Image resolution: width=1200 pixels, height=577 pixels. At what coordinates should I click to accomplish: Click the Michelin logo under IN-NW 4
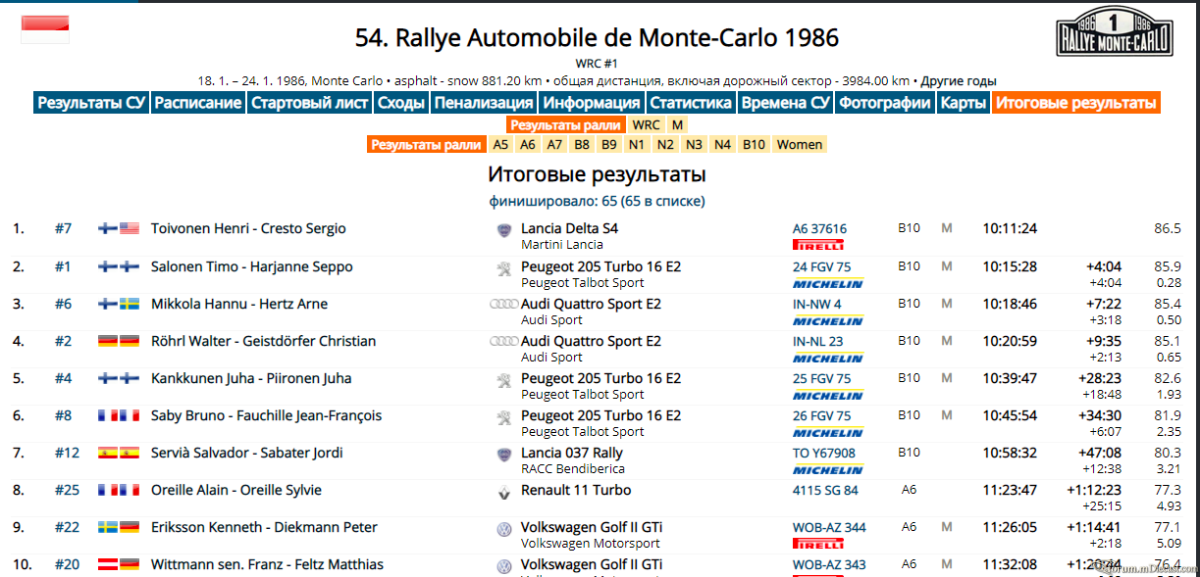[828, 321]
